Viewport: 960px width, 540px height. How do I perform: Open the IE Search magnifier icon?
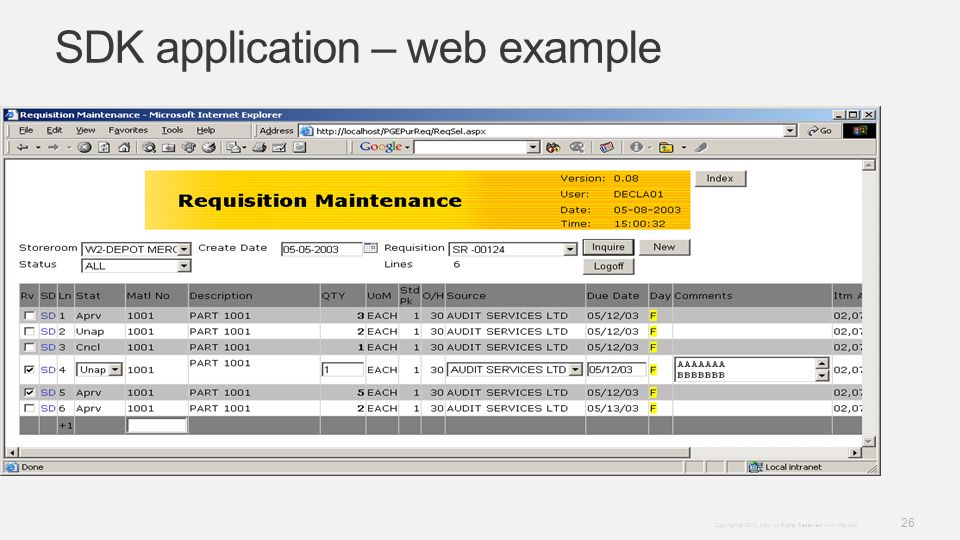[x=149, y=148]
